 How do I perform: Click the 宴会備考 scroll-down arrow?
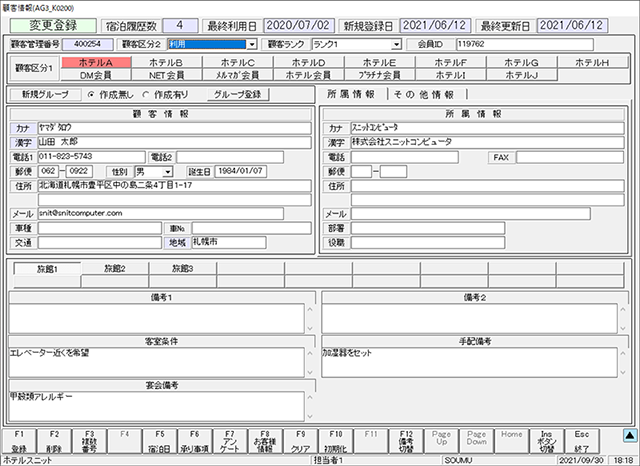pyautogui.click(x=310, y=416)
